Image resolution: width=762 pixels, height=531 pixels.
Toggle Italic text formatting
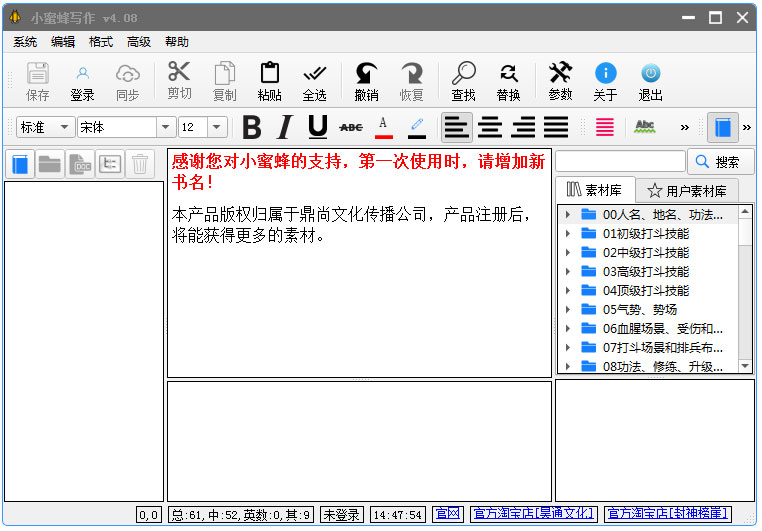(x=284, y=127)
